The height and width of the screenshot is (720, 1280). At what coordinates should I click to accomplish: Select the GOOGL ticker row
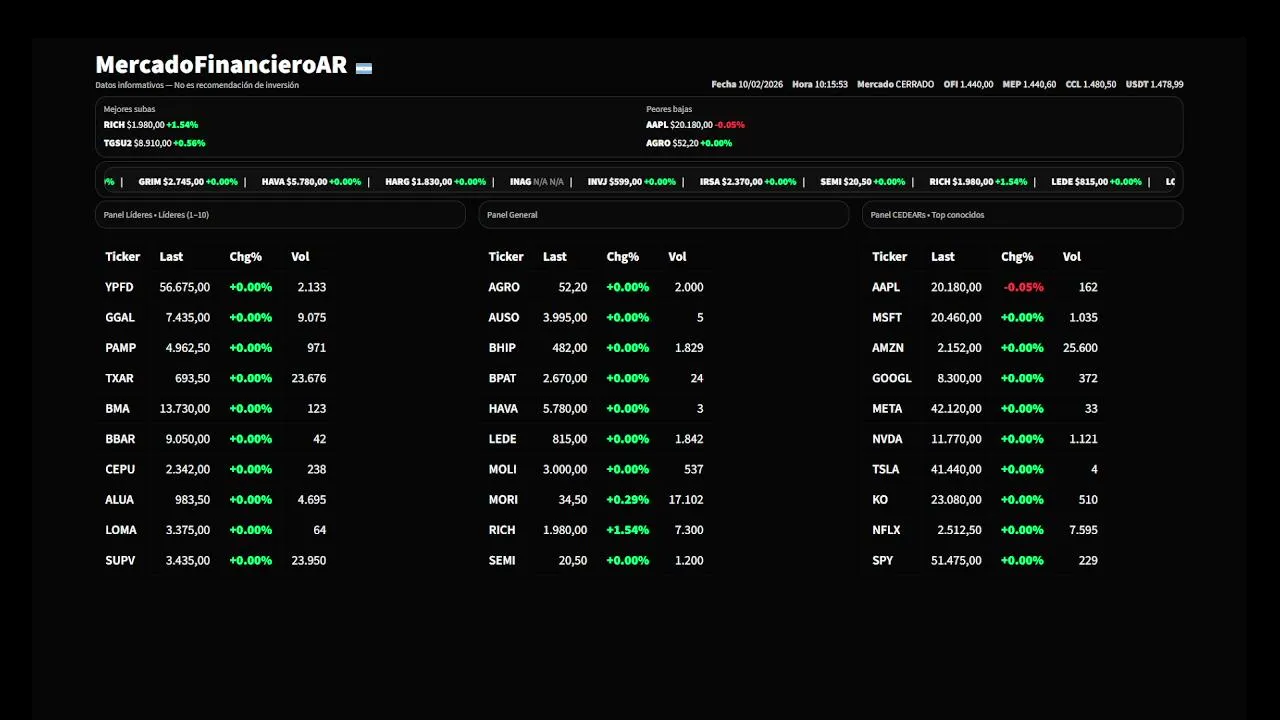985,378
